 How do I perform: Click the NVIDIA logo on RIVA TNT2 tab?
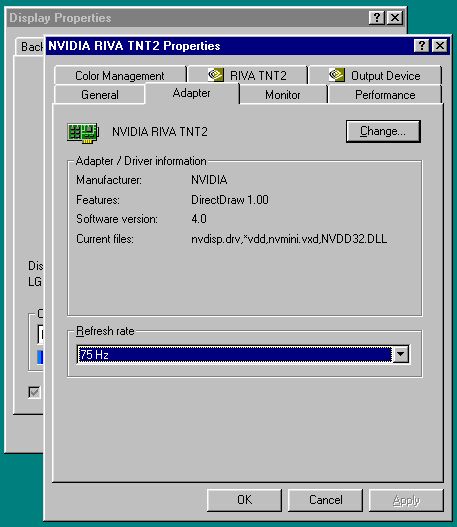[216, 74]
